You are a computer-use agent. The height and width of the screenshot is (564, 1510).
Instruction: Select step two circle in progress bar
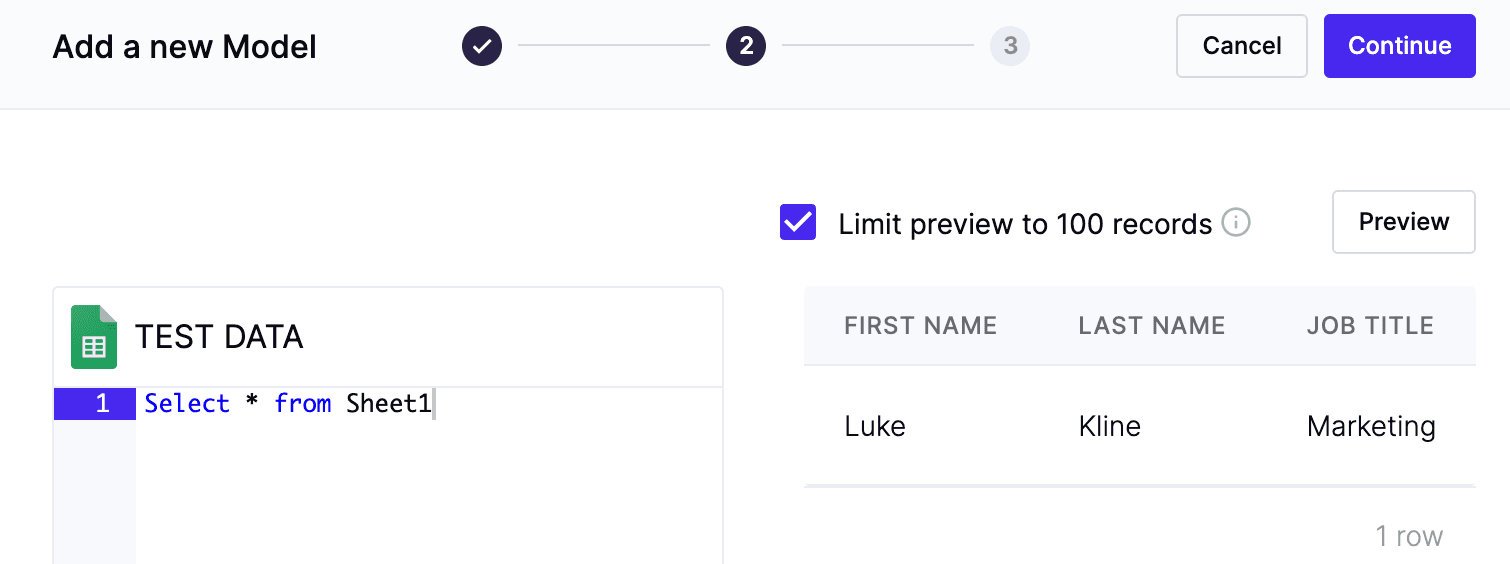pos(746,46)
